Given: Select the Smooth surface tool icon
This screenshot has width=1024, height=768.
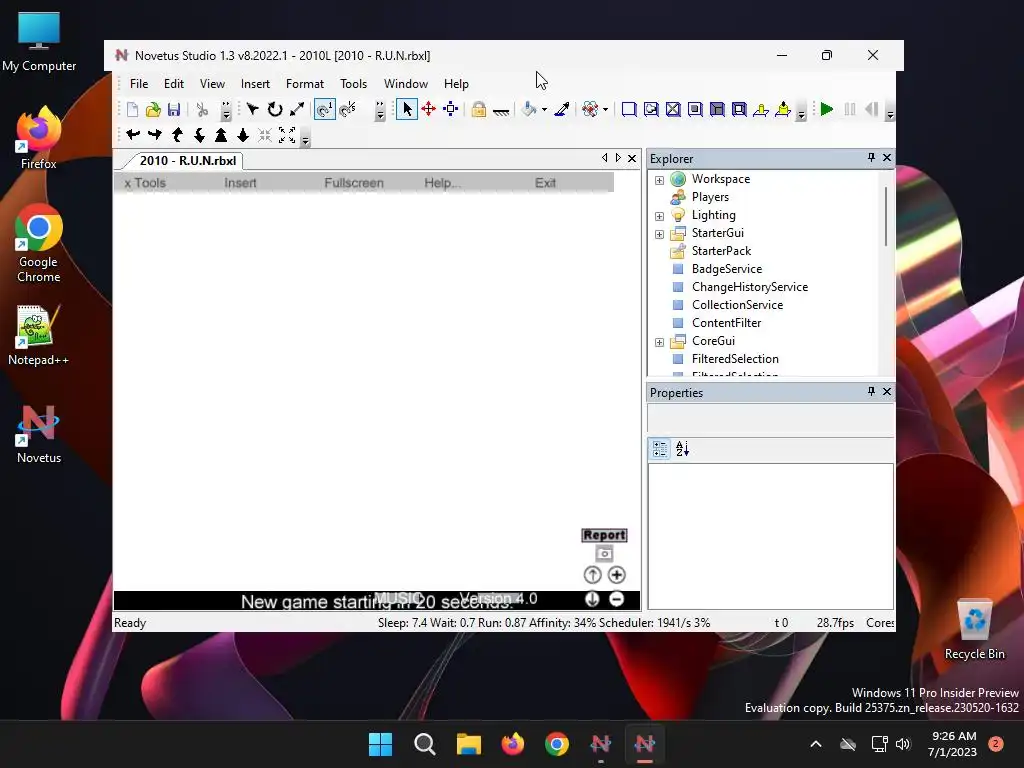Looking at the screenshot, I should pos(629,110).
